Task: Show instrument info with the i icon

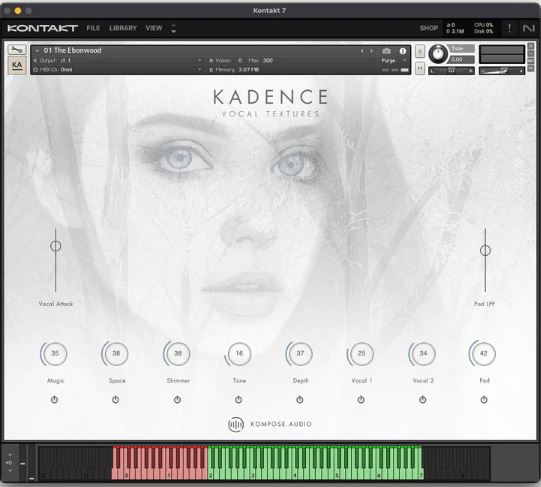Action: pyautogui.click(x=403, y=51)
